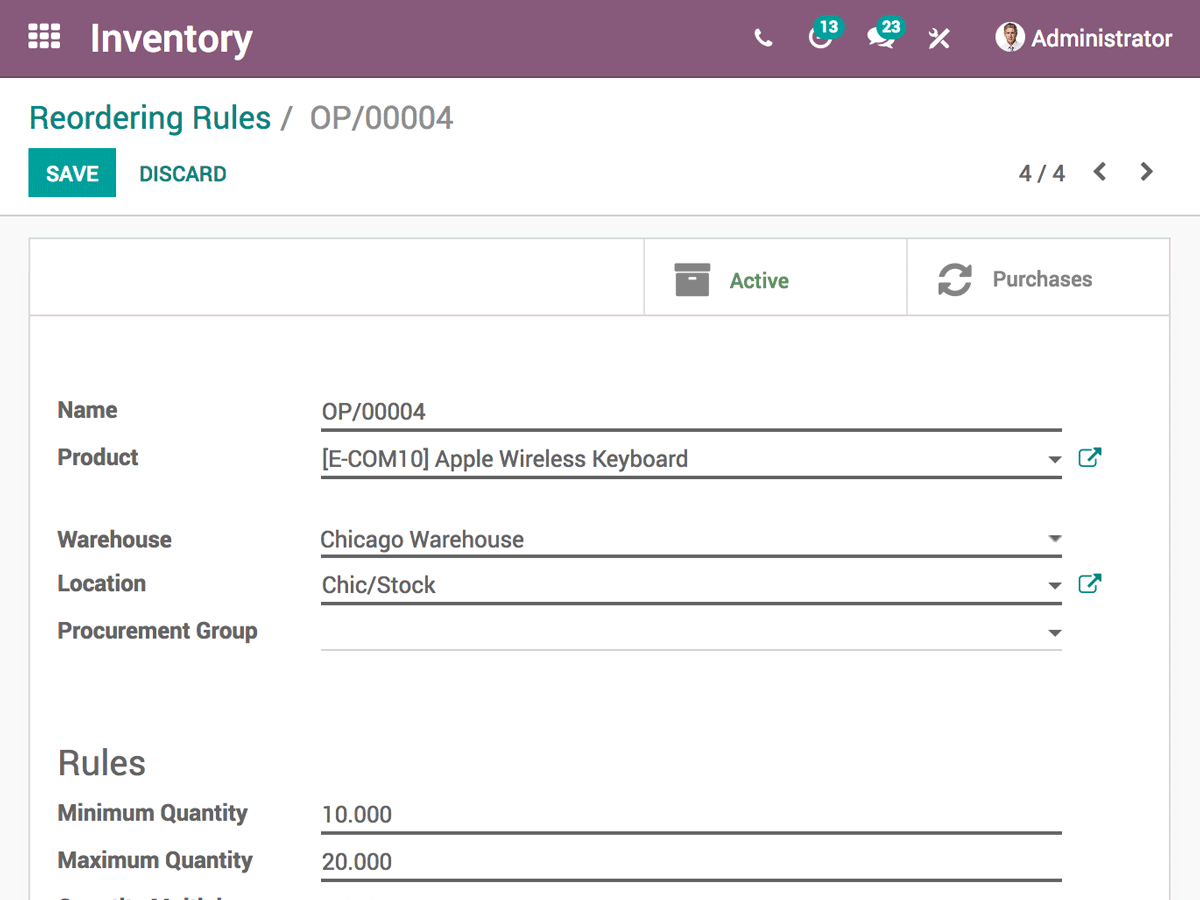
Task: Open the Administrator user menu
Action: [1100, 39]
